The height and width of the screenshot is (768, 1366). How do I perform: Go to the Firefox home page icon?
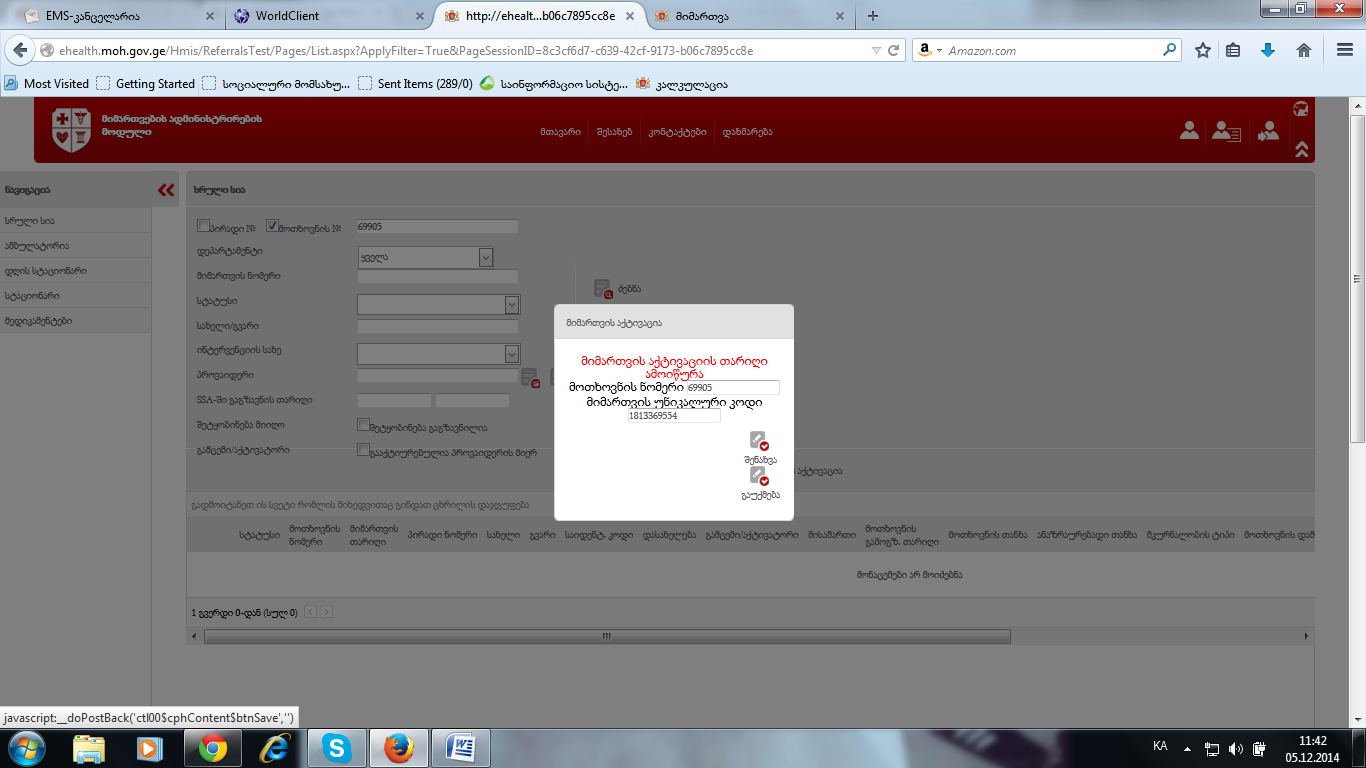pos(1304,50)
